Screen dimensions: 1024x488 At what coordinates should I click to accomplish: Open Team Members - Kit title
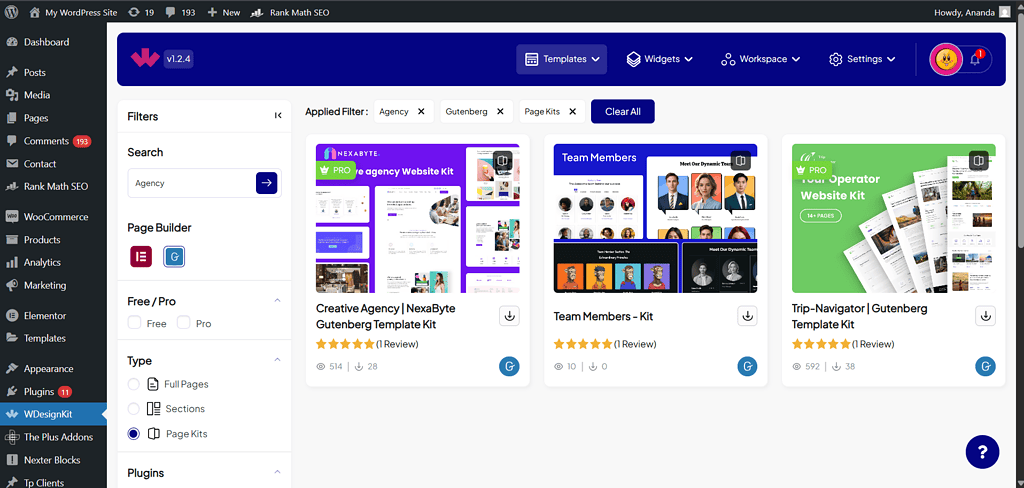click(x=603, y=316)
